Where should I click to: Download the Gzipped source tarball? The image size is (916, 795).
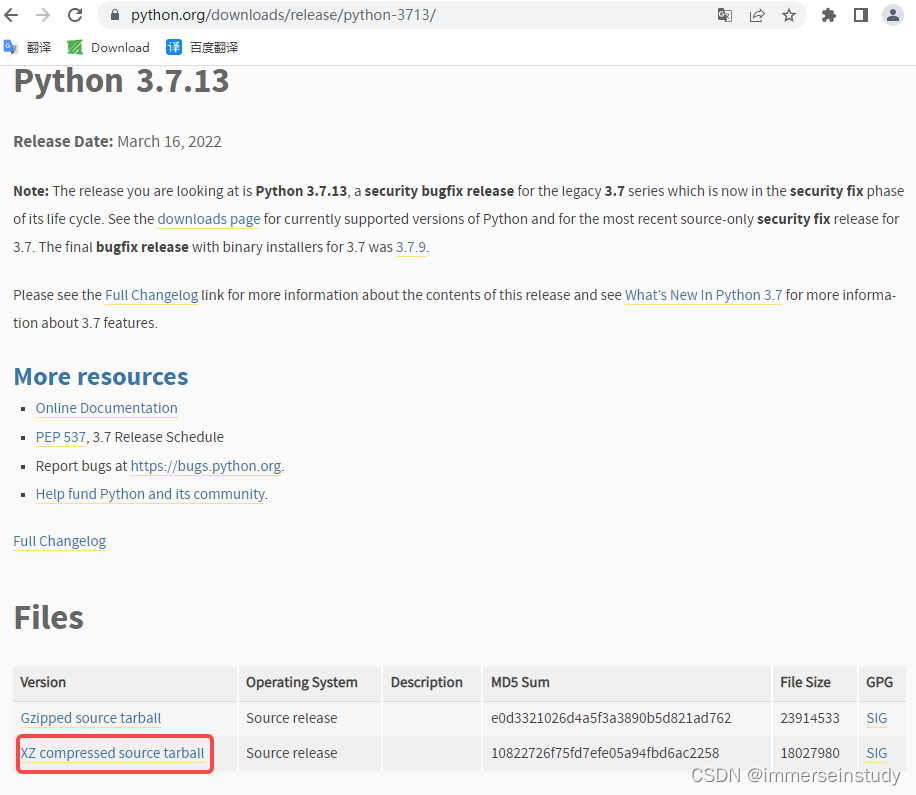pyautogui.click(x=91, y=718)
